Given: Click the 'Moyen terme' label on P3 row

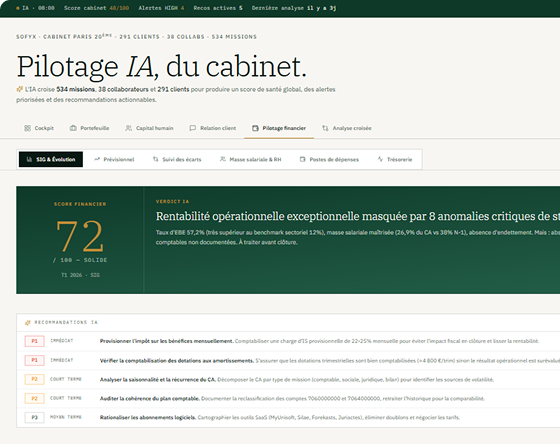Looking at the screenshot, I should point(66,417).
